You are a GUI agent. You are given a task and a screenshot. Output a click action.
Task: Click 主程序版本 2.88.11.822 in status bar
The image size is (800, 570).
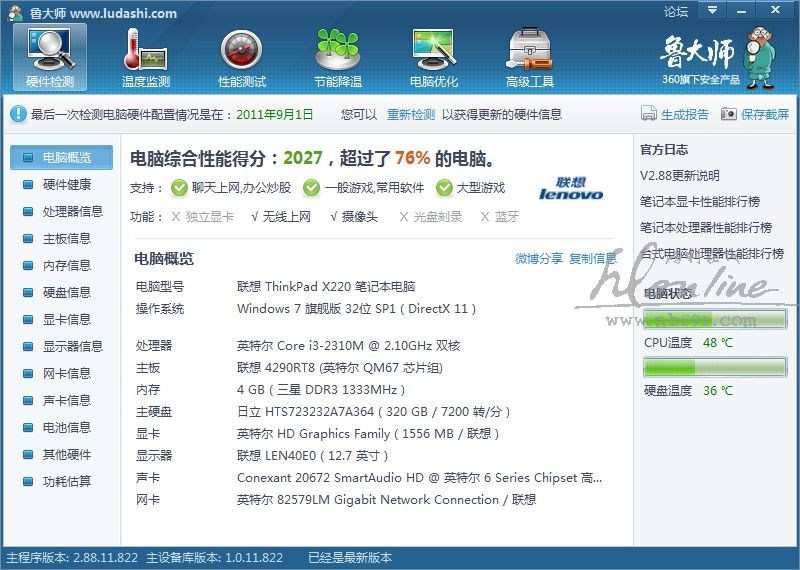click(72, 558)
